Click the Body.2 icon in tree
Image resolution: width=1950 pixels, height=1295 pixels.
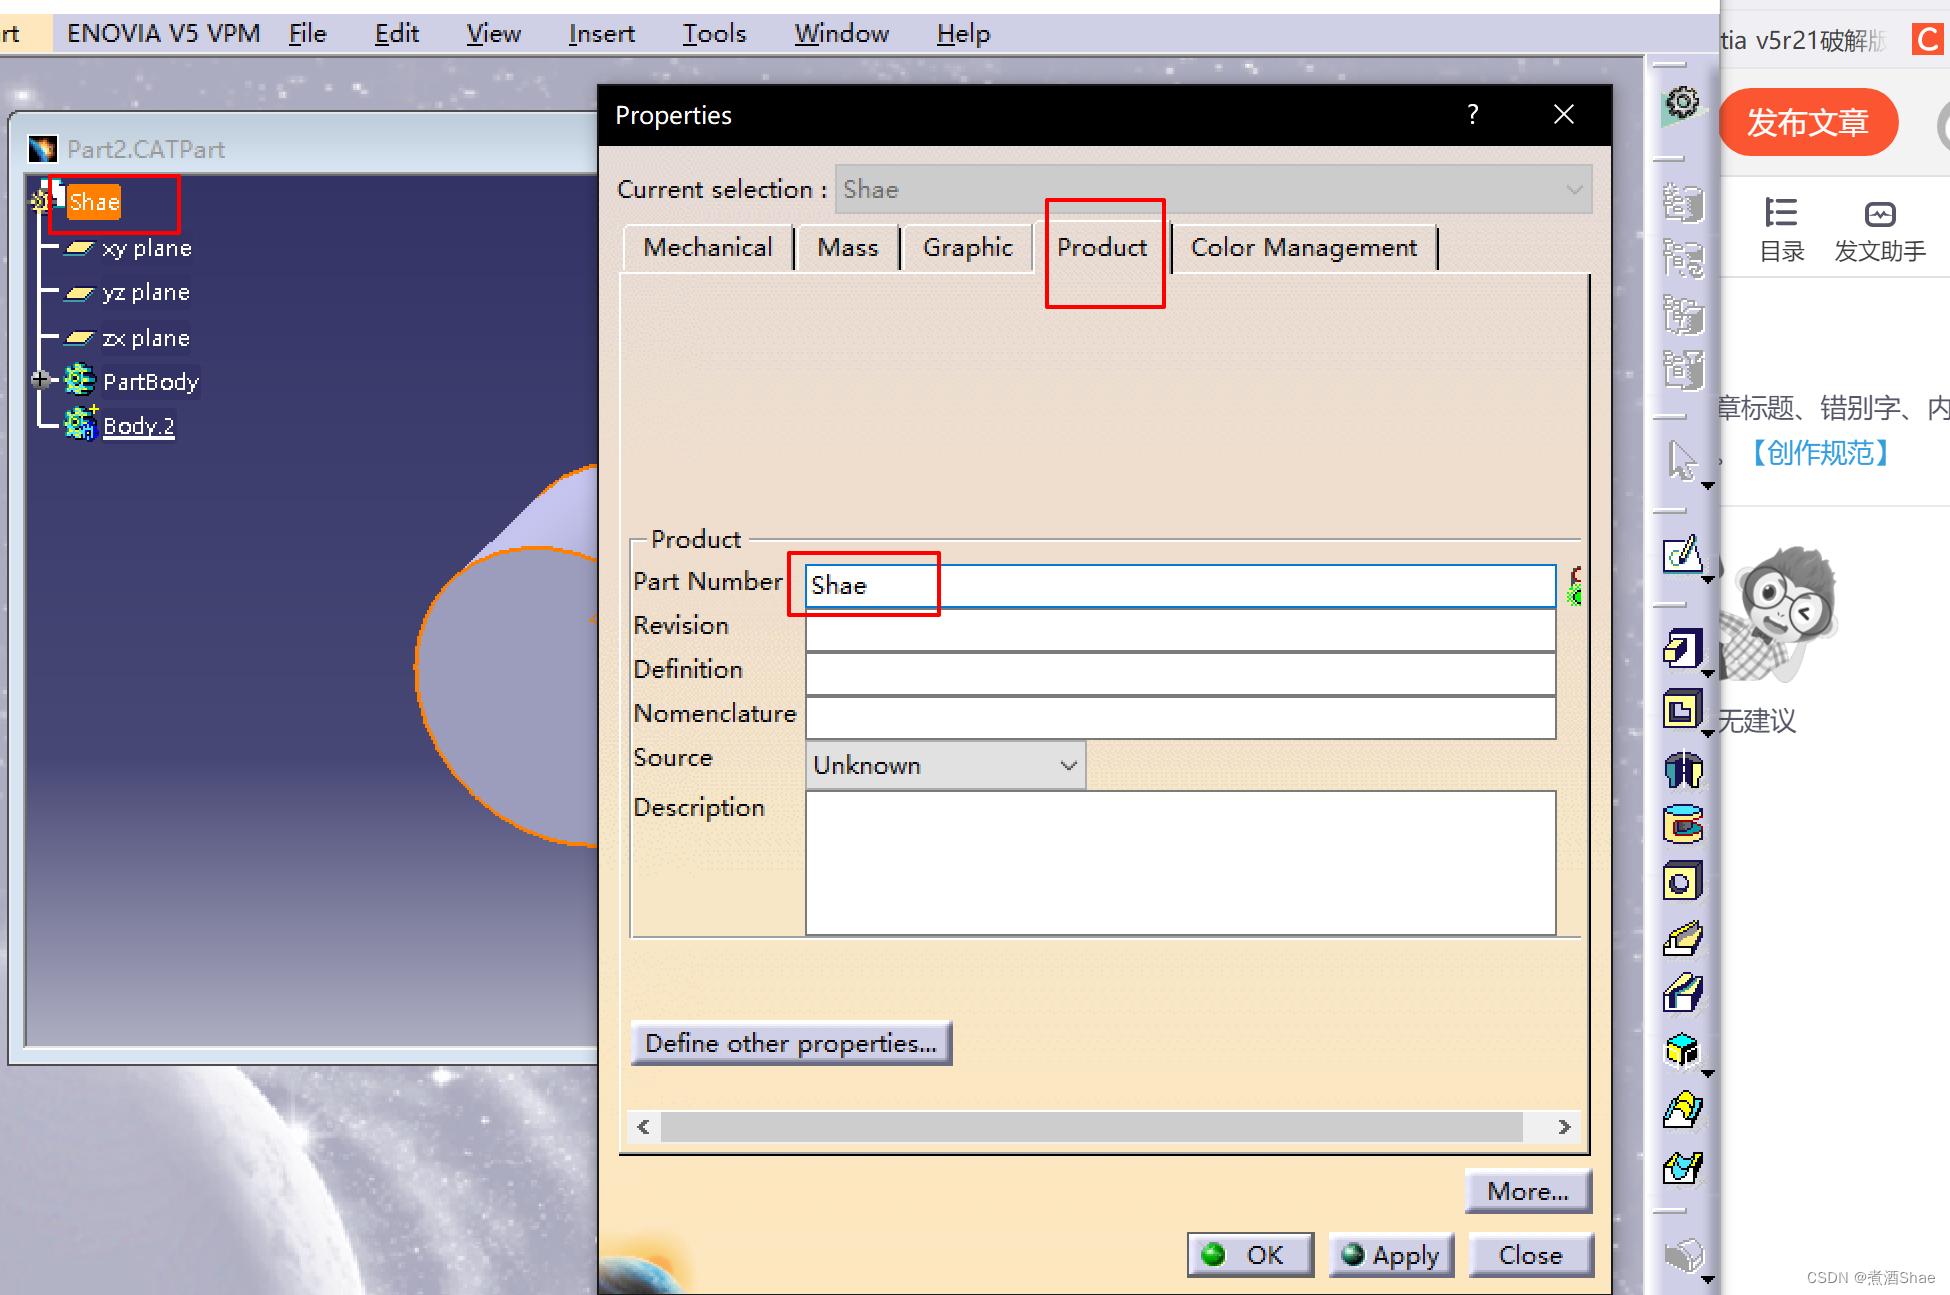[x=81, y=424]
